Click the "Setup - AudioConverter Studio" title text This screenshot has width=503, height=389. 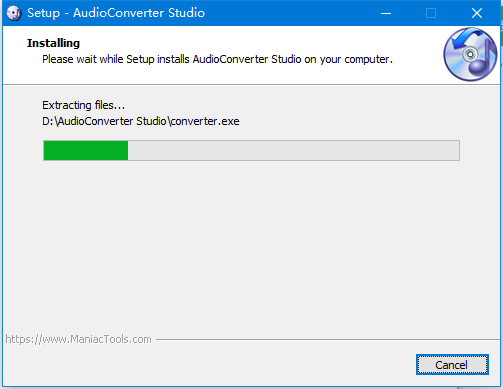(x=116, y=13)
